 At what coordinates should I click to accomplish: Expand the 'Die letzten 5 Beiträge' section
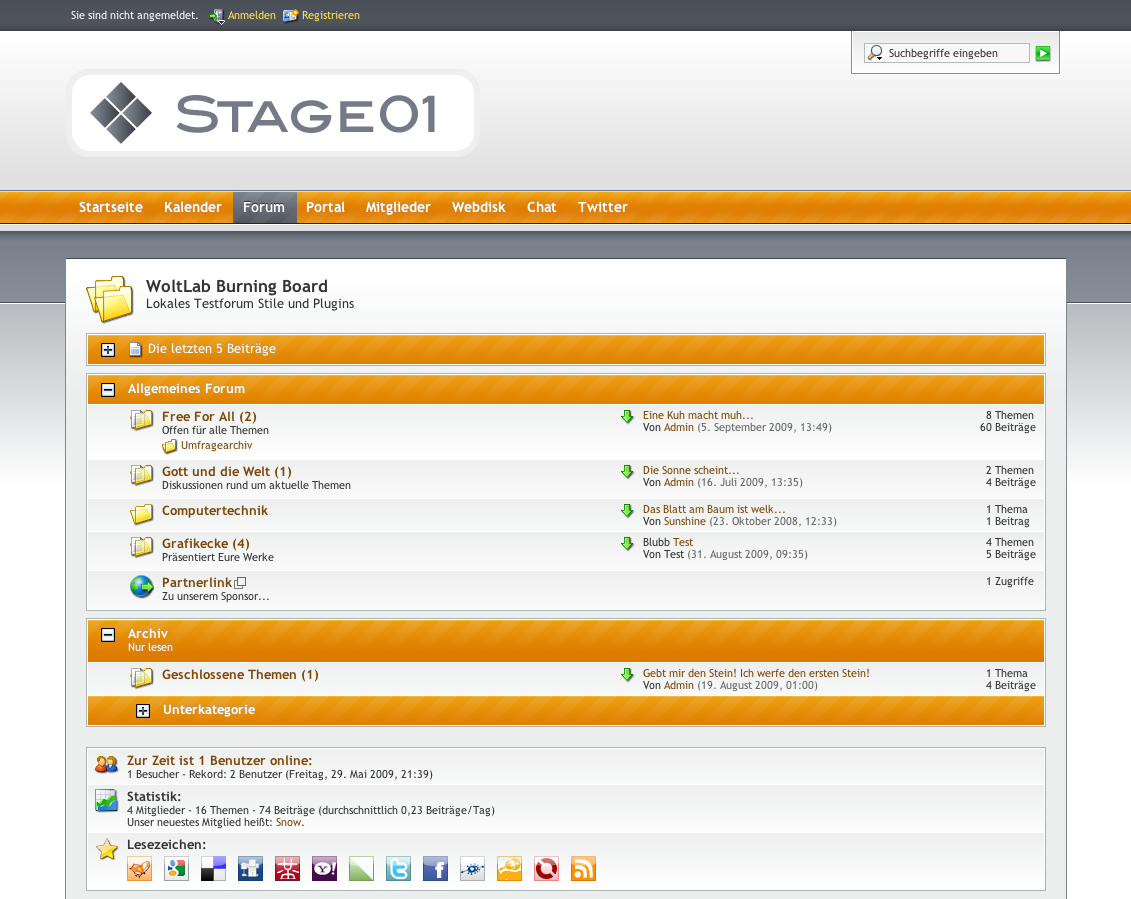pos(108,350)
